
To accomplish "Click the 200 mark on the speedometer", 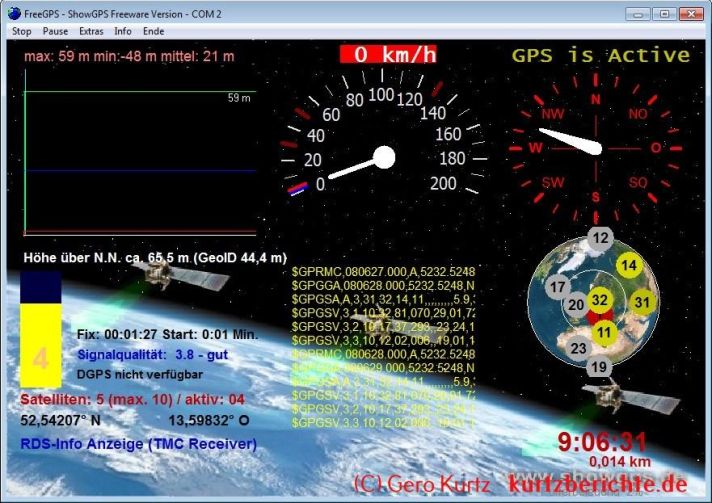I will pyautogui.click(x=443, y=183).
